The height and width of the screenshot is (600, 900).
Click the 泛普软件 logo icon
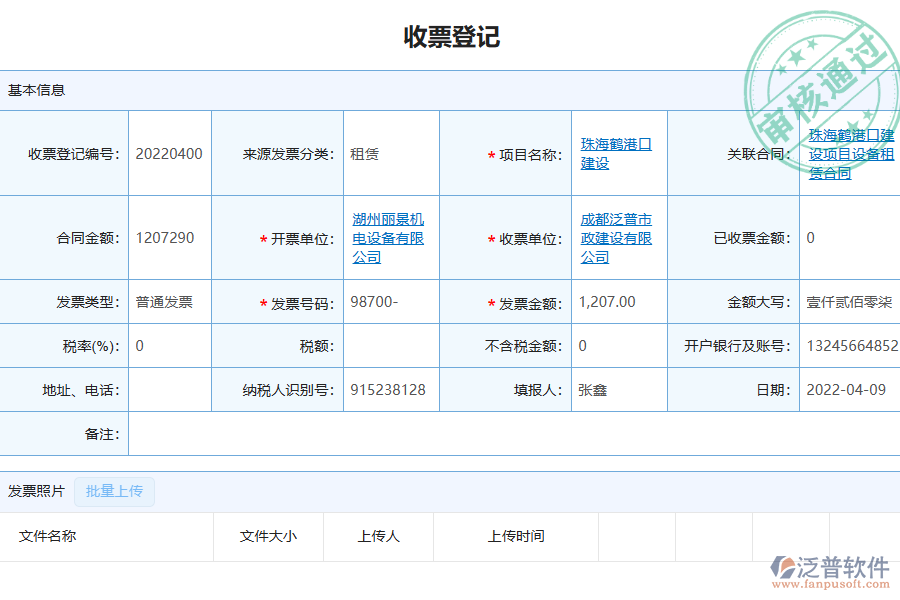coord(783,565)
